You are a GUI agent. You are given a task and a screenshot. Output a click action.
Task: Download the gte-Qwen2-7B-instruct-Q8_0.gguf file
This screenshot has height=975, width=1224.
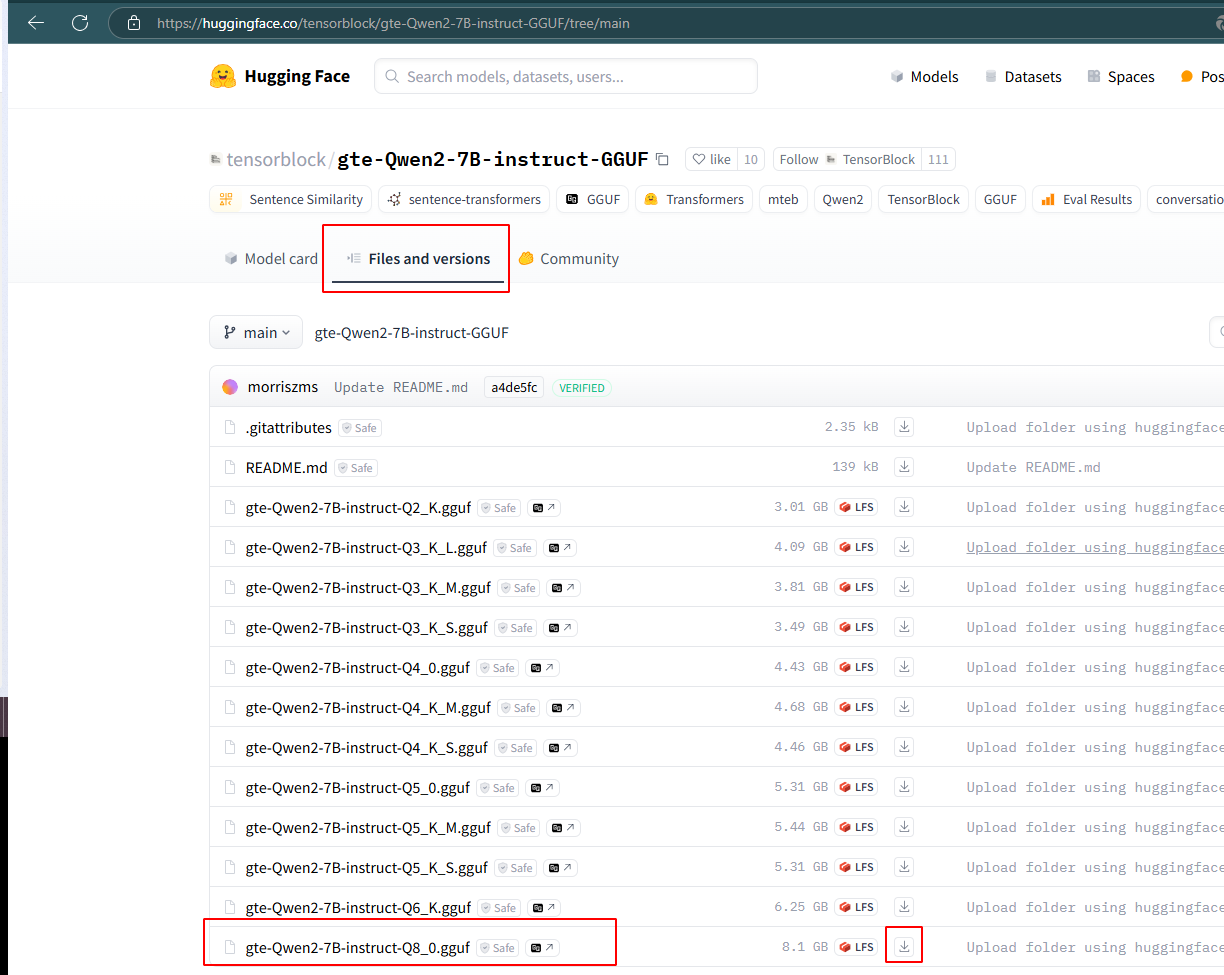(903, 946)
